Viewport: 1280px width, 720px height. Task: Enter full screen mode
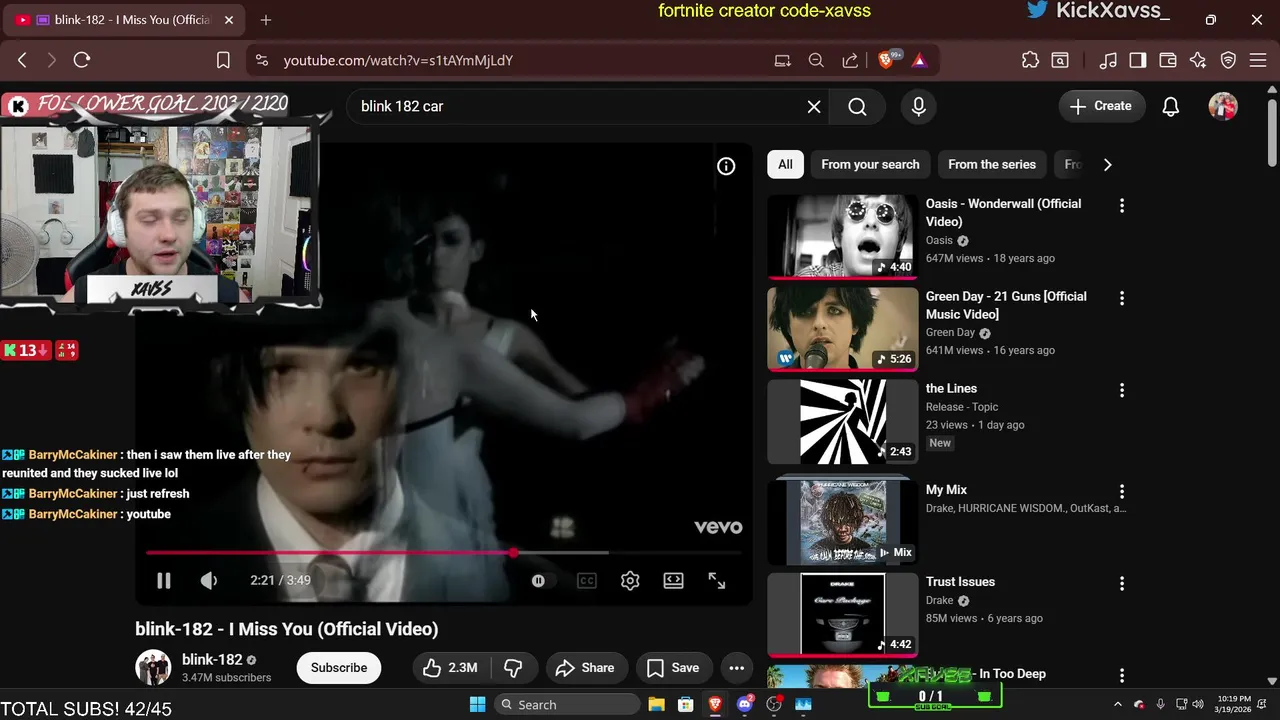tap(717, 581)
